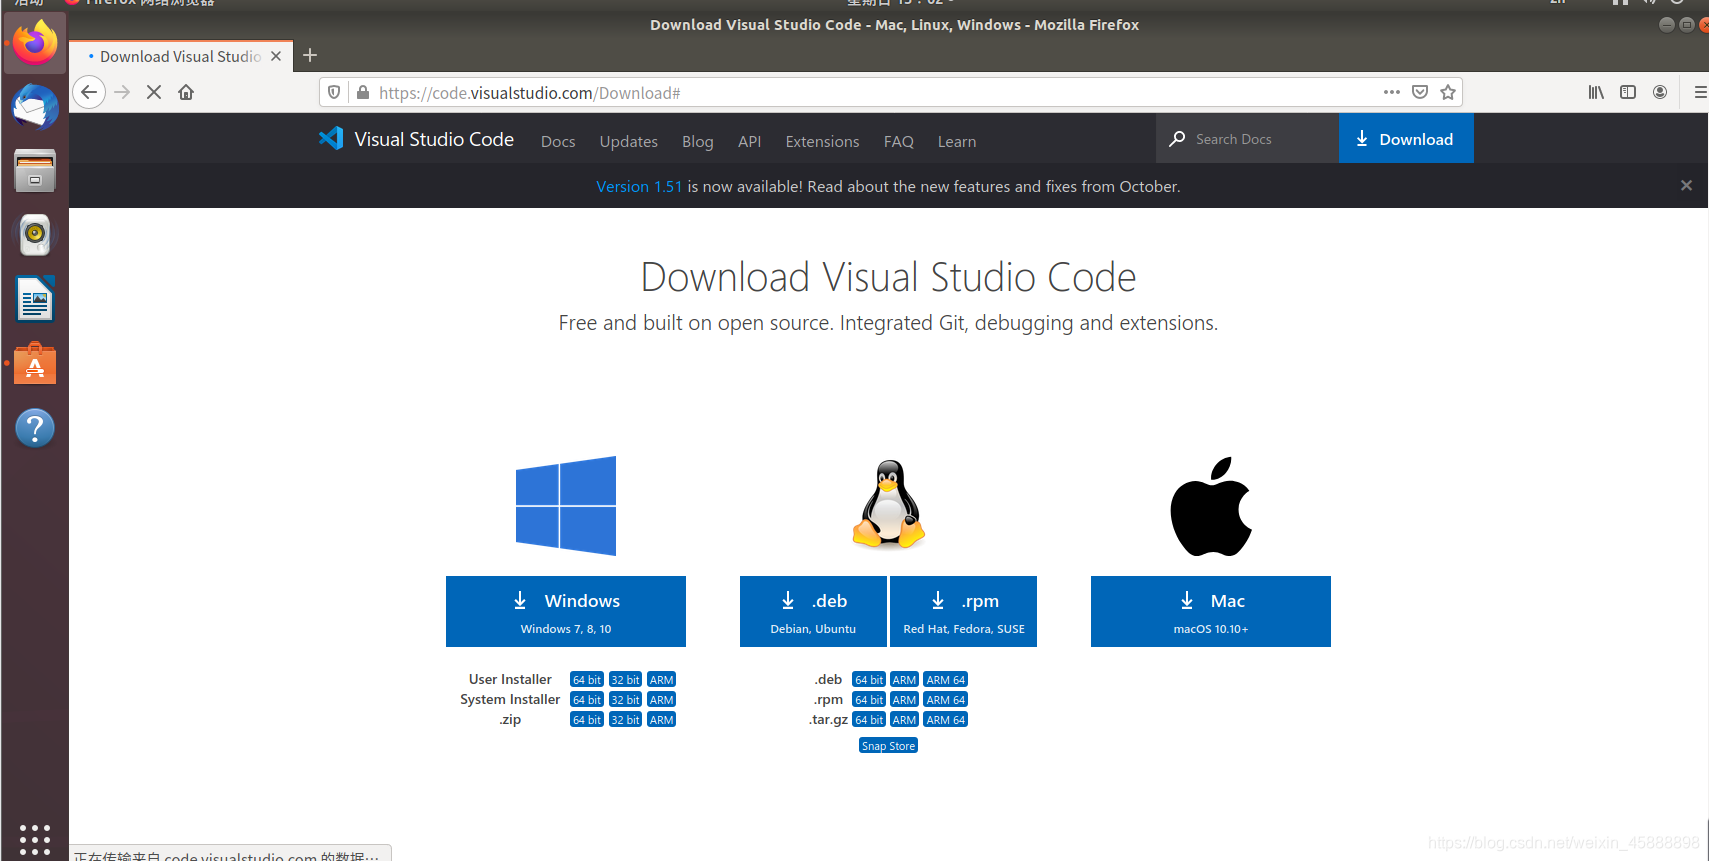This screenshot has width=1709, height=861.
Task: Get .tar.gz ARM link
Action: pyautogui.click(x=905, y=720)
